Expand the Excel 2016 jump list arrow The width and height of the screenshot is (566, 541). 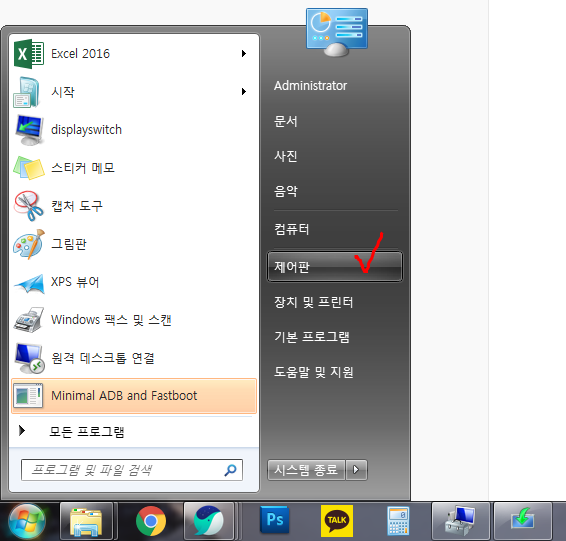click(x=244, y=54)
